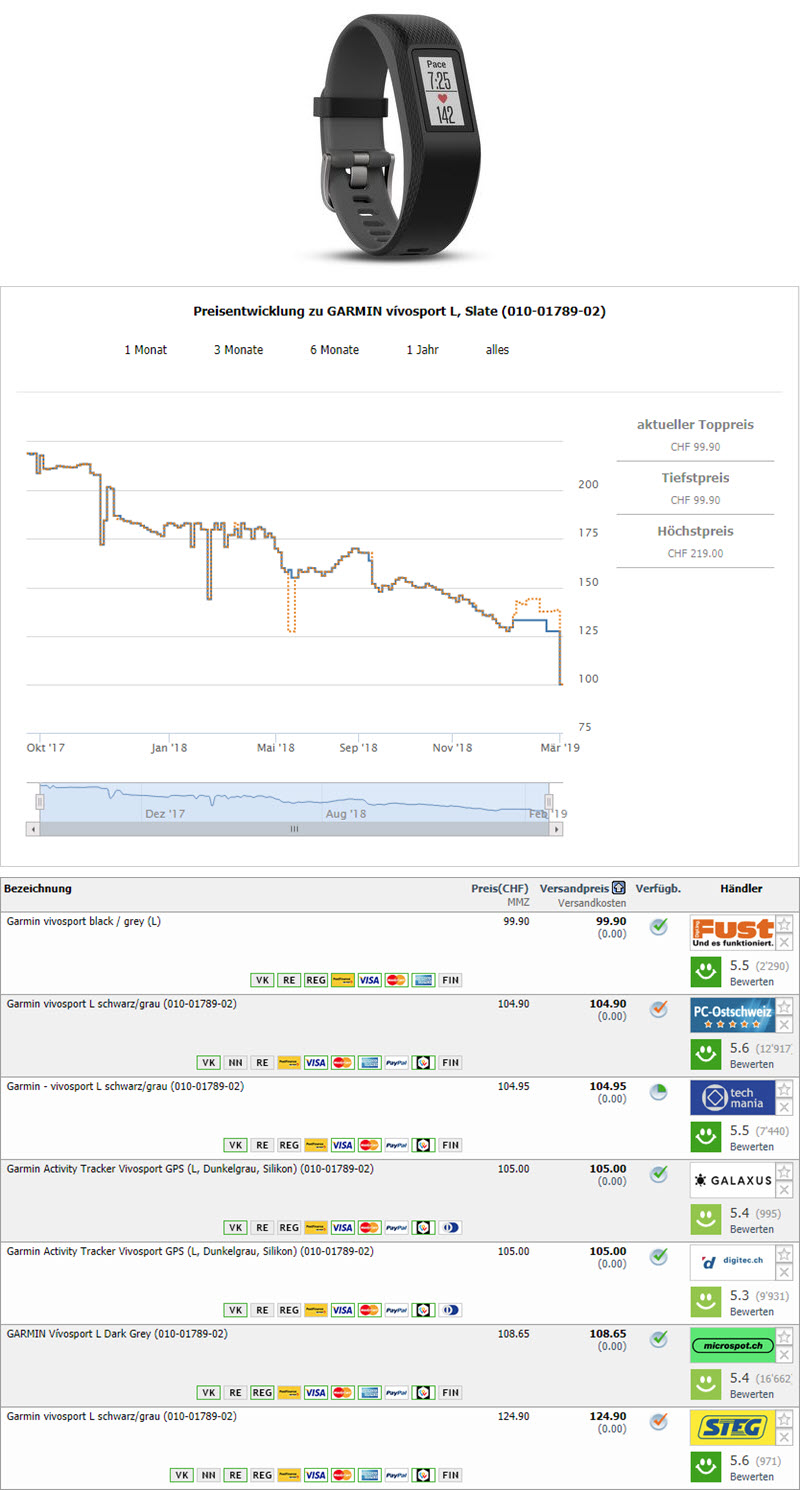Image resolution: width=800 pixels, height=1490 pixels.
Task: Show price history for 6 Monate
Action: (x=334, y=350)
